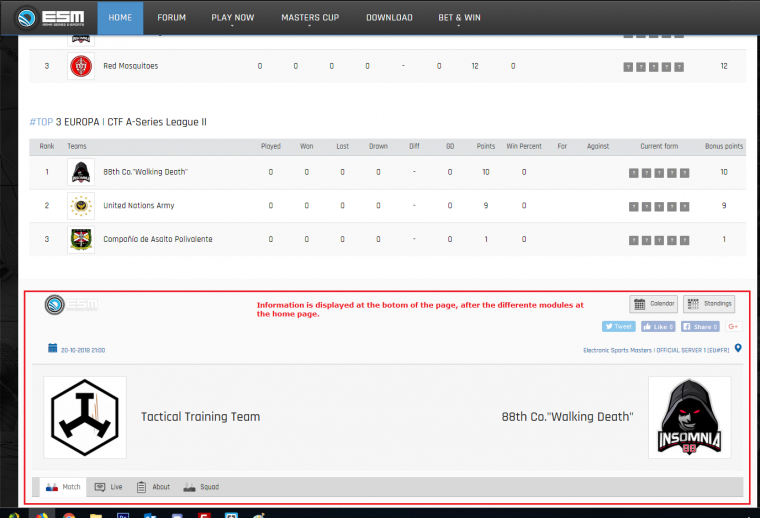Image resolution: width=760 pixels, height=518 pixels.
Task: Click the Bonus points column header
Action: tap(724, 146)
